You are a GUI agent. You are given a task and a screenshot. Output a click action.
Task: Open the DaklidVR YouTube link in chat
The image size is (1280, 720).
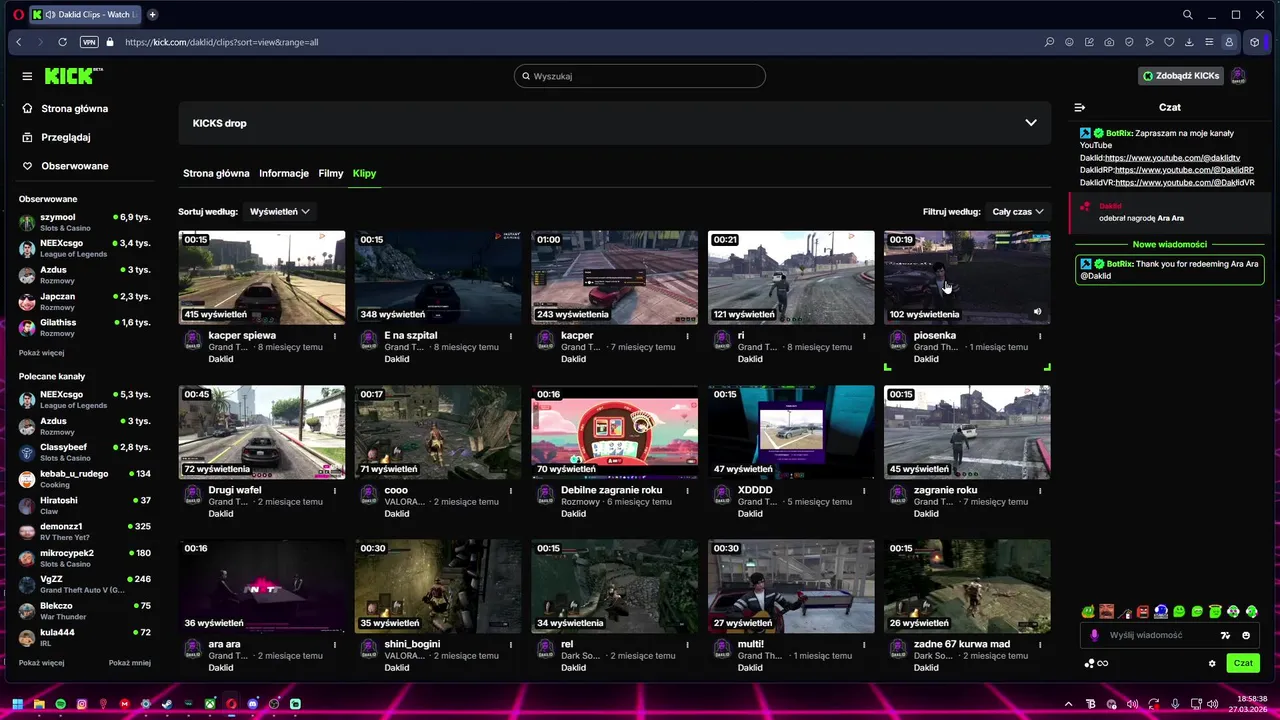pos(1185,183)
